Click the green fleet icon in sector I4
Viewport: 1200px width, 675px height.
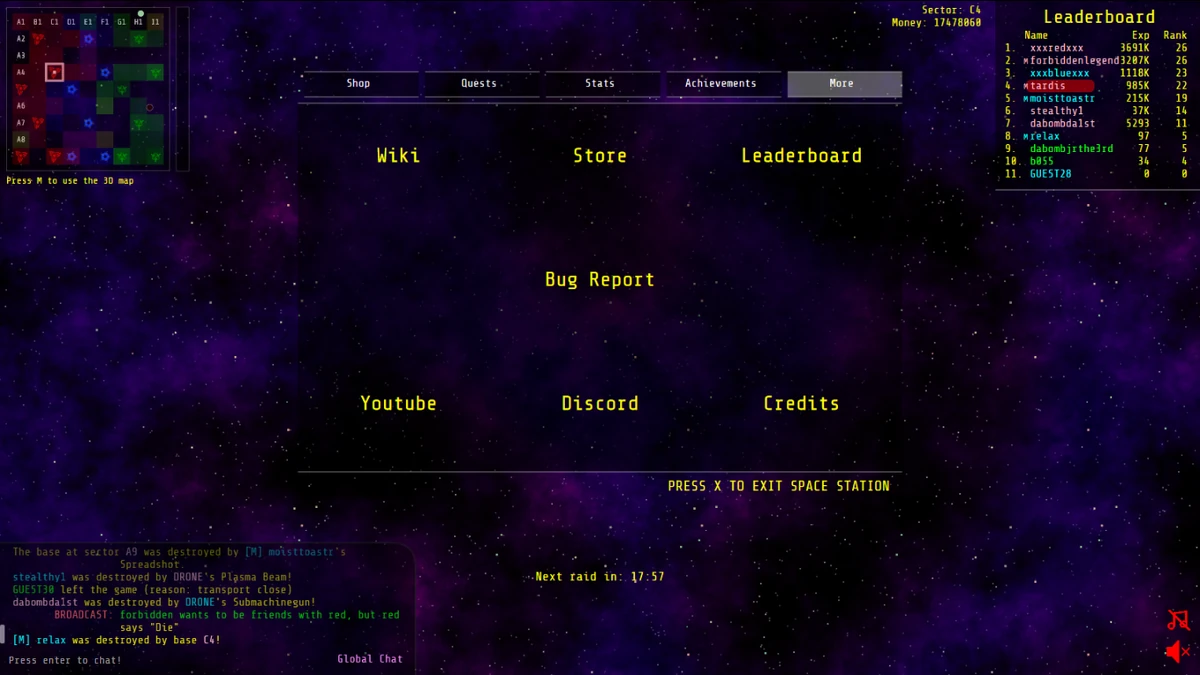(155, 71)
